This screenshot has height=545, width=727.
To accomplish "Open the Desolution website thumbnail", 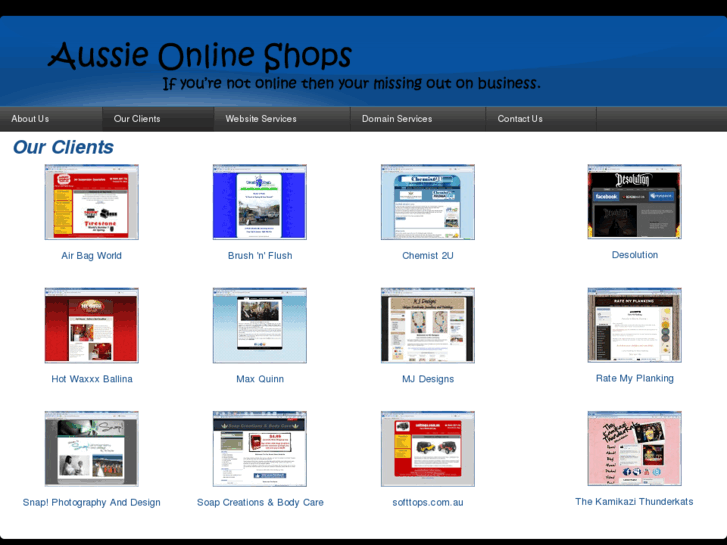I will [x=634, y=201].
